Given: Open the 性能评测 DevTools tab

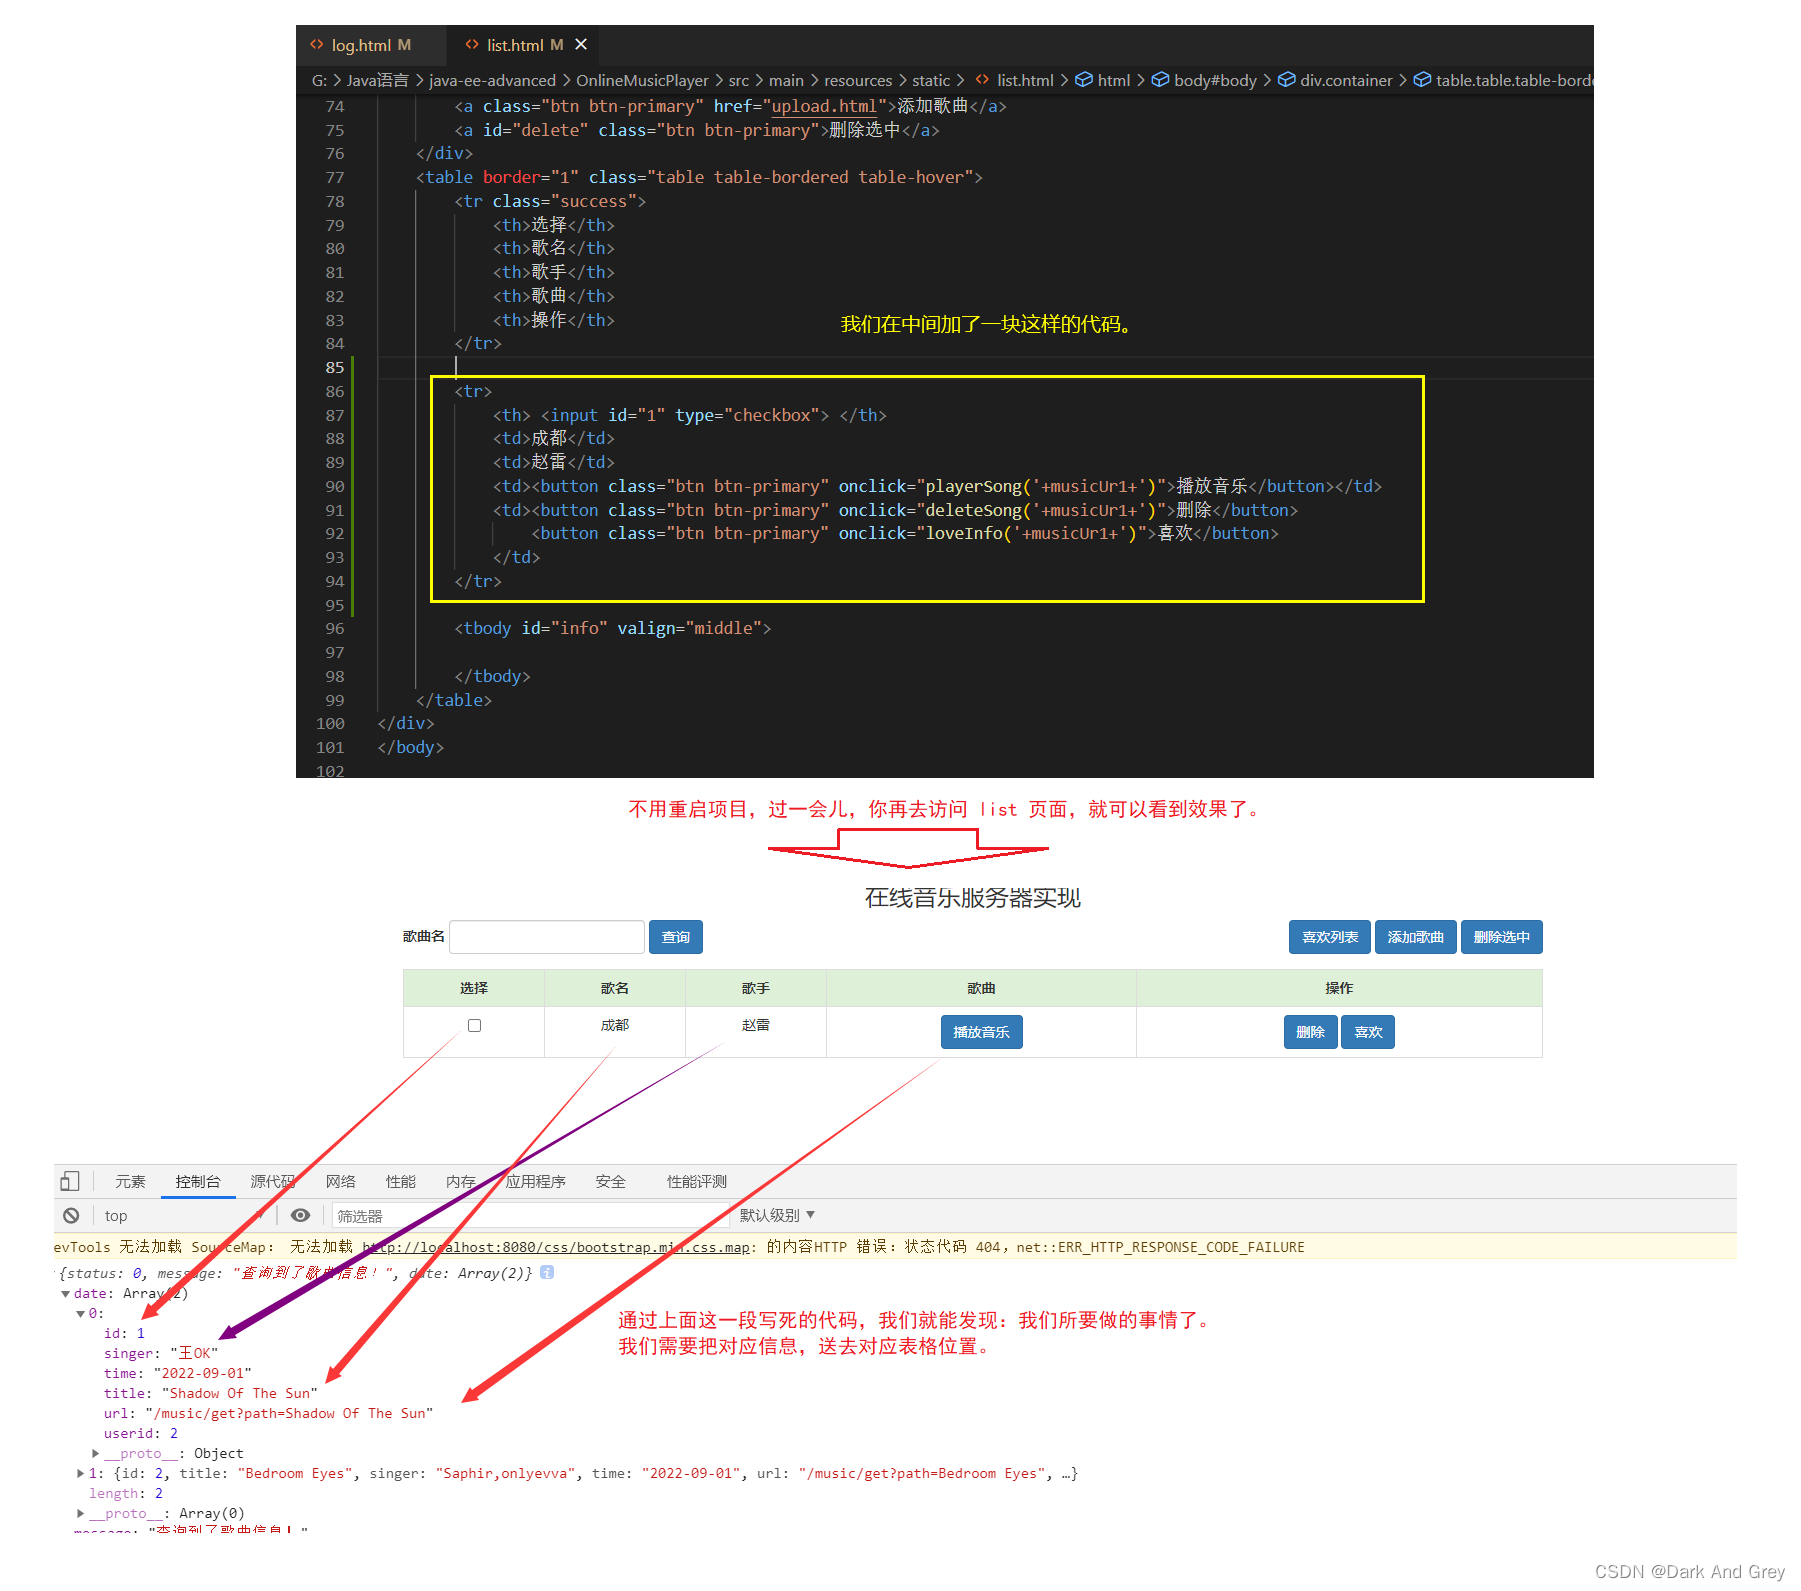Looking at the screenshot, I should (697, 1181).
